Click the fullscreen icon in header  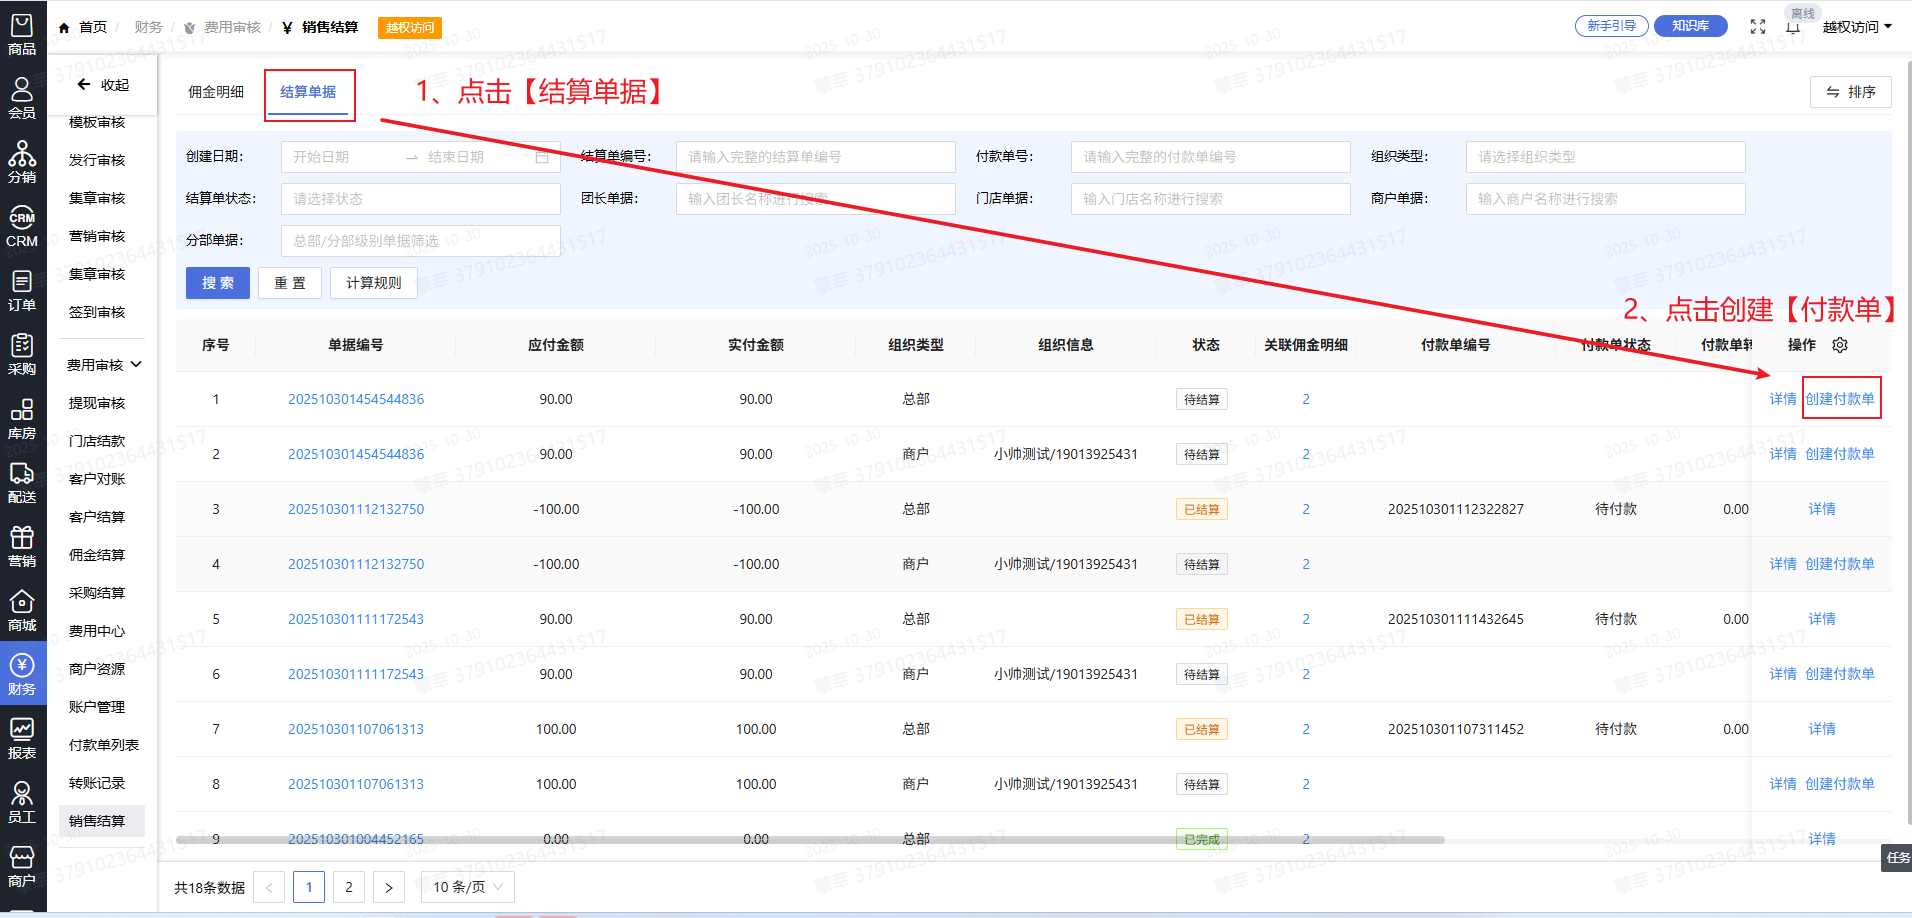pos(1757,27)
